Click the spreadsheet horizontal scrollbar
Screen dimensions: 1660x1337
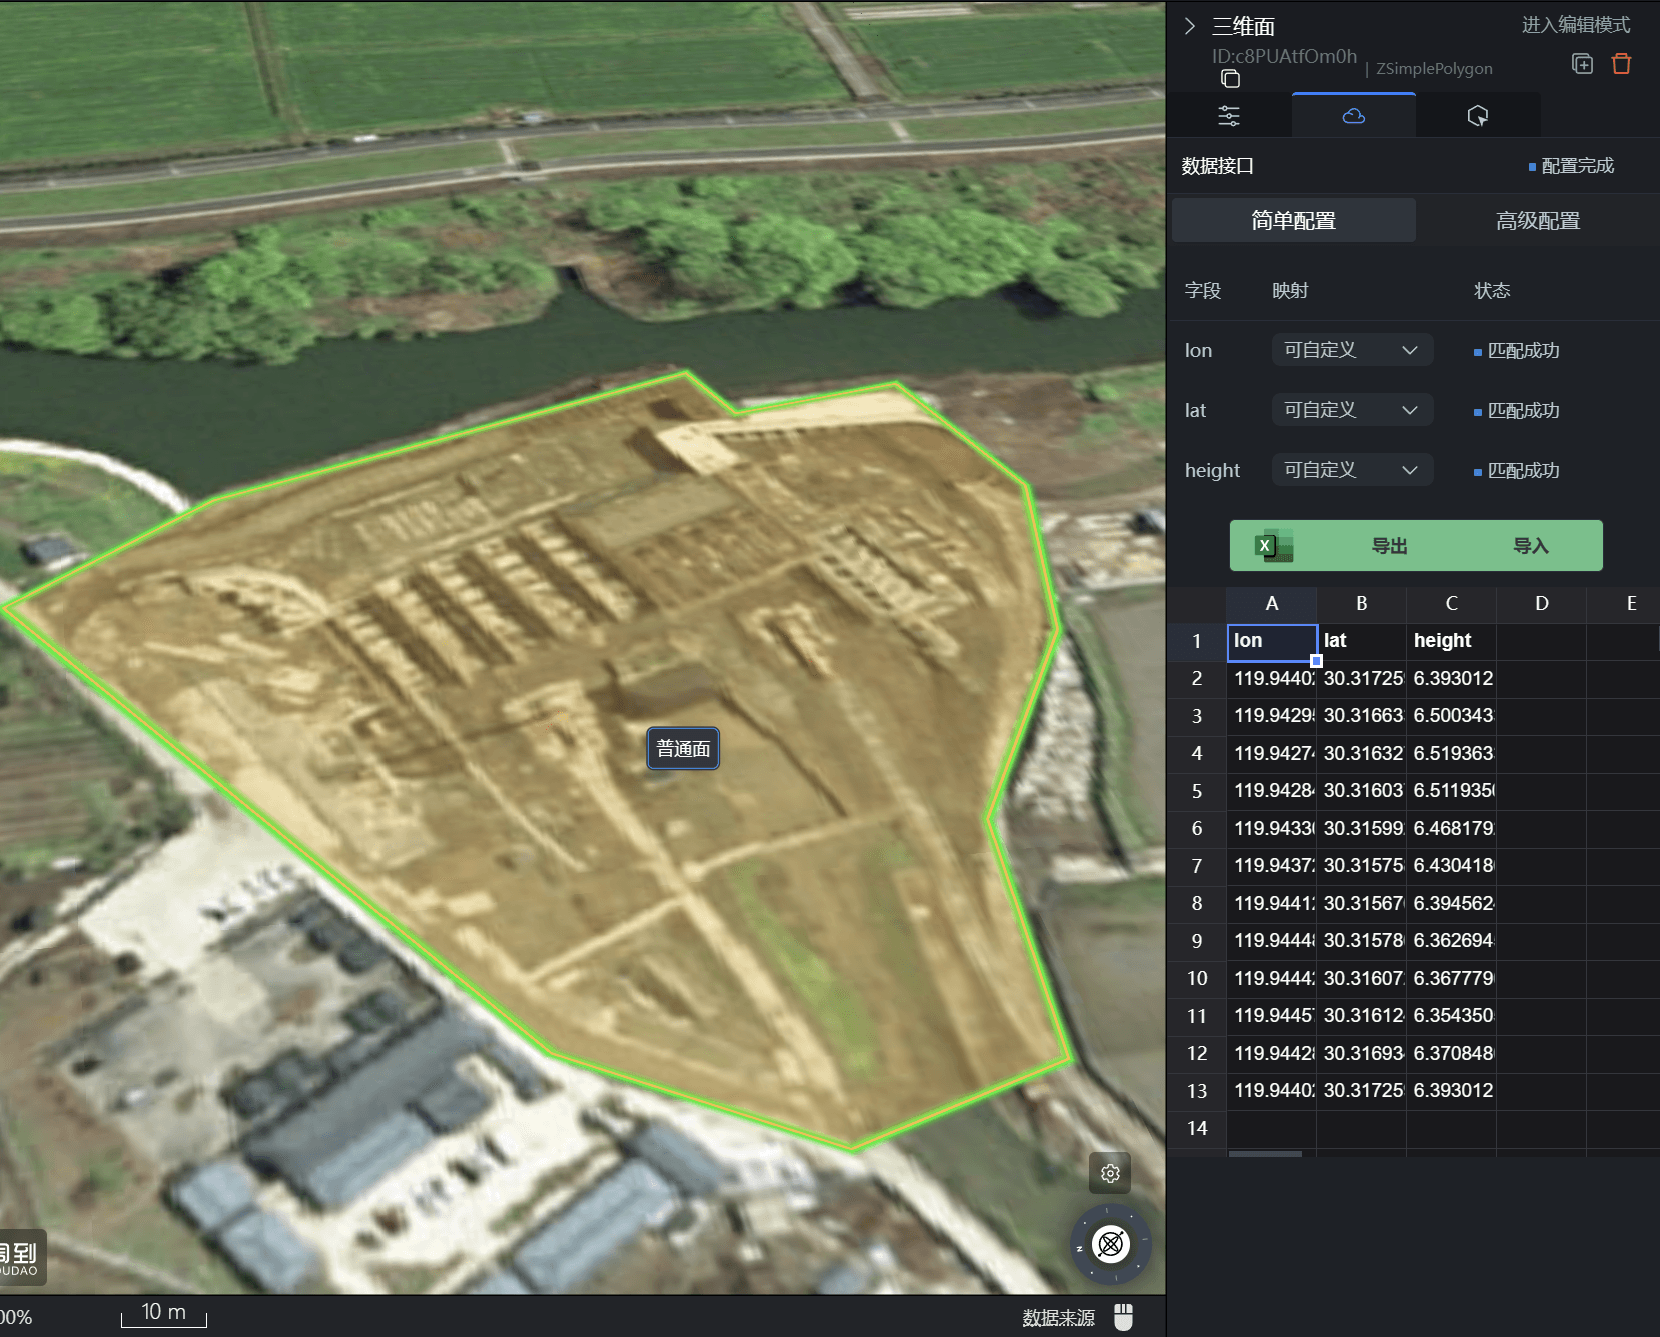pyautogui.click(x=1265, y=1154)
